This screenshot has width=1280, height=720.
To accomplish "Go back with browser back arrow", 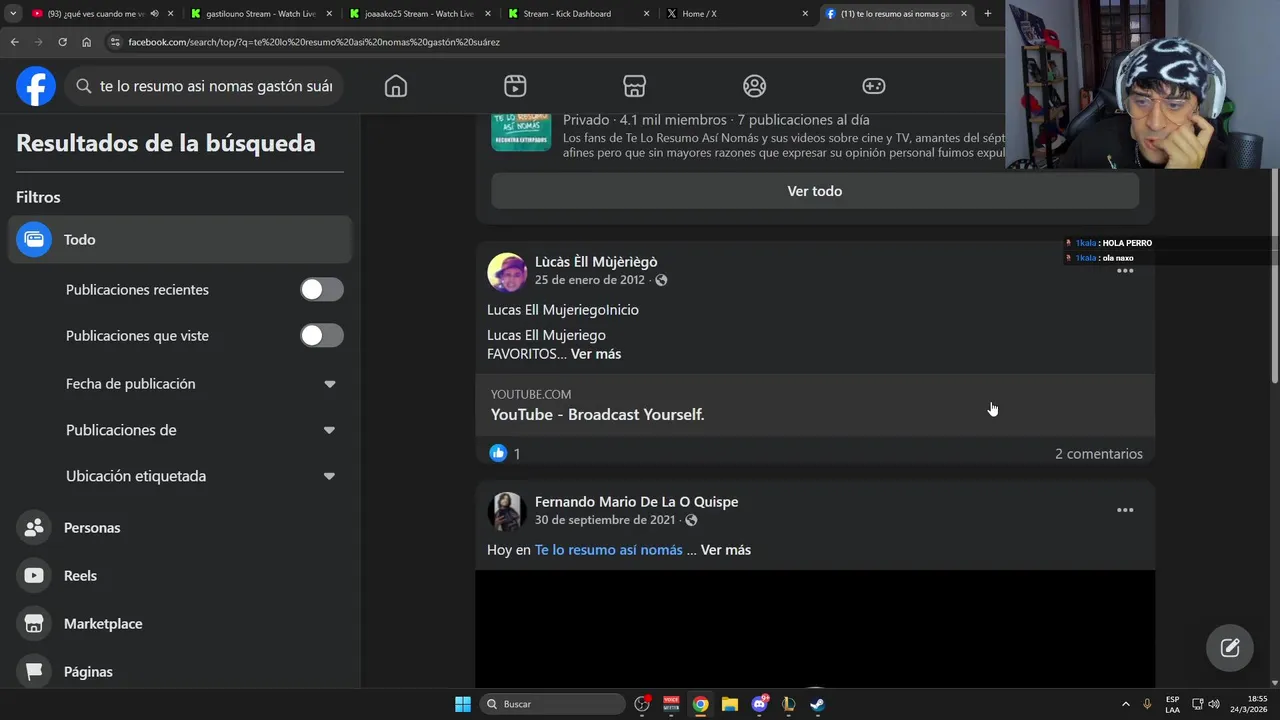I will tap(14, 42).
